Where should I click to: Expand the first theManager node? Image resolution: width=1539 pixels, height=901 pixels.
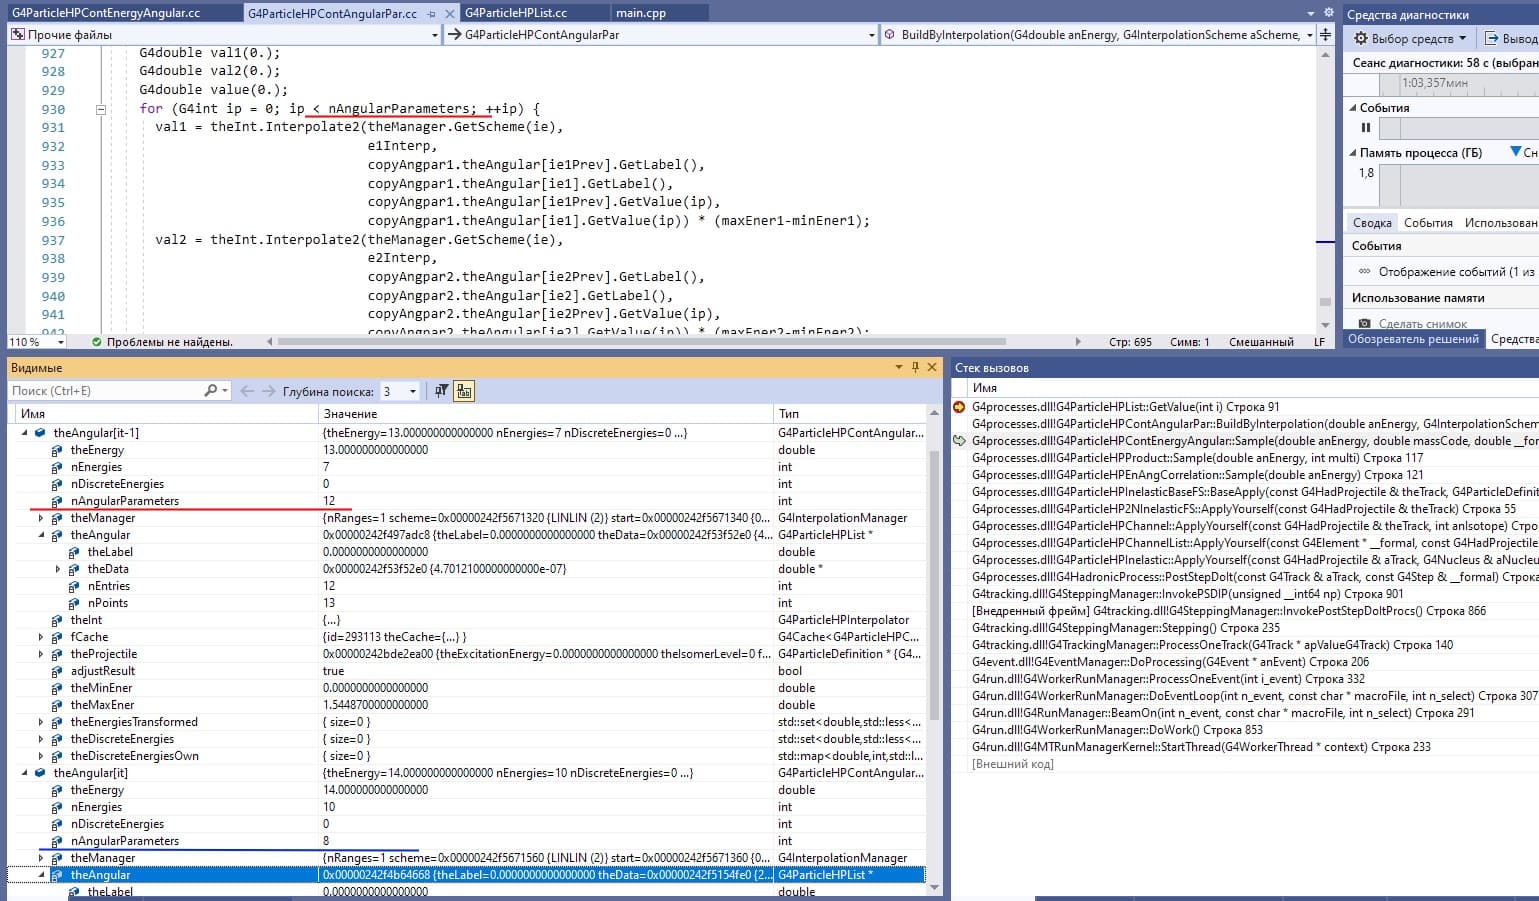pos(41,518)
